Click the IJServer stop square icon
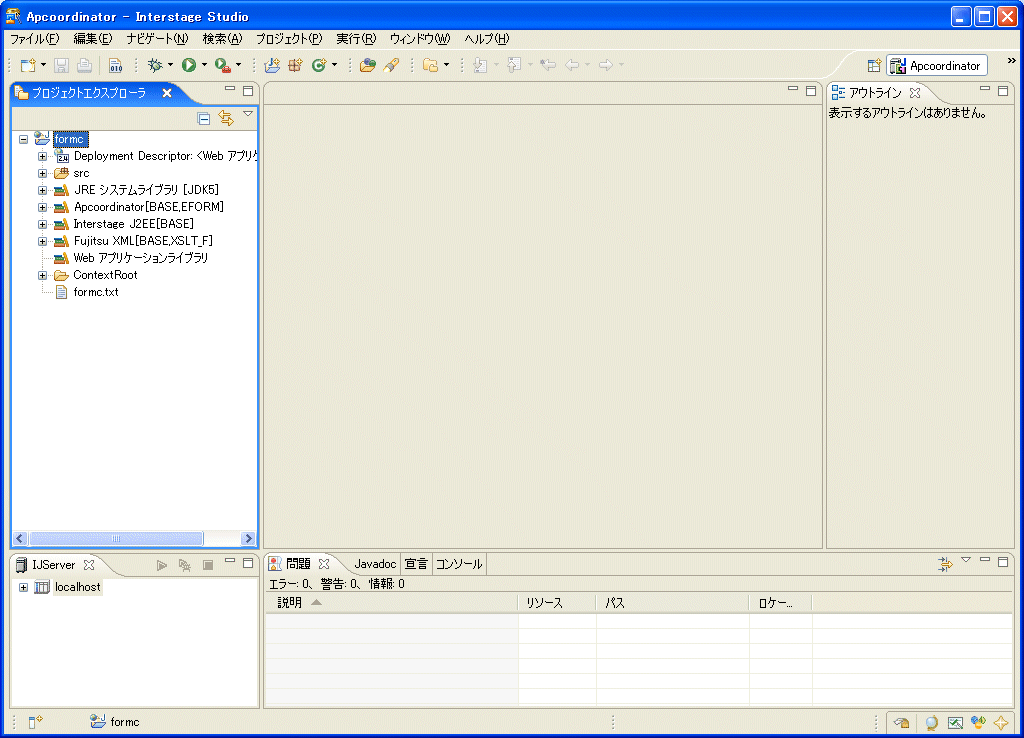Screen dimensions: 1024x738 coord(208,565)
